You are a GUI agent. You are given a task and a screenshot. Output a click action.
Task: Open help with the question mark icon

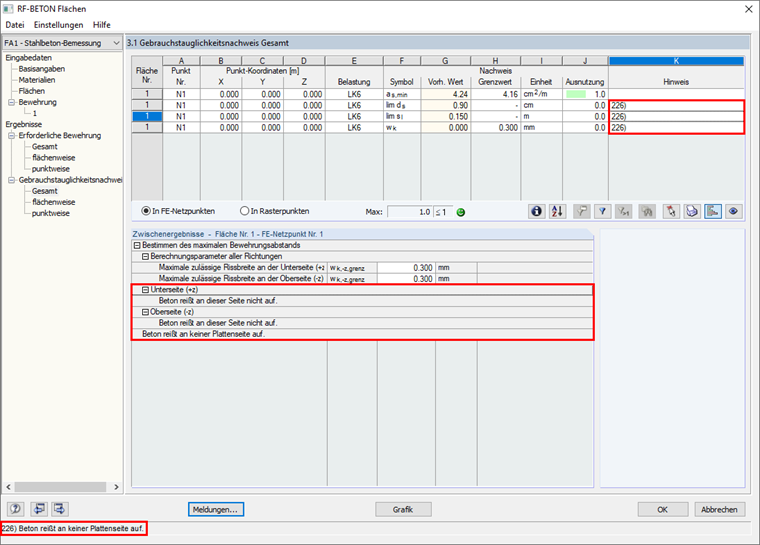click(x=16, y=509)
